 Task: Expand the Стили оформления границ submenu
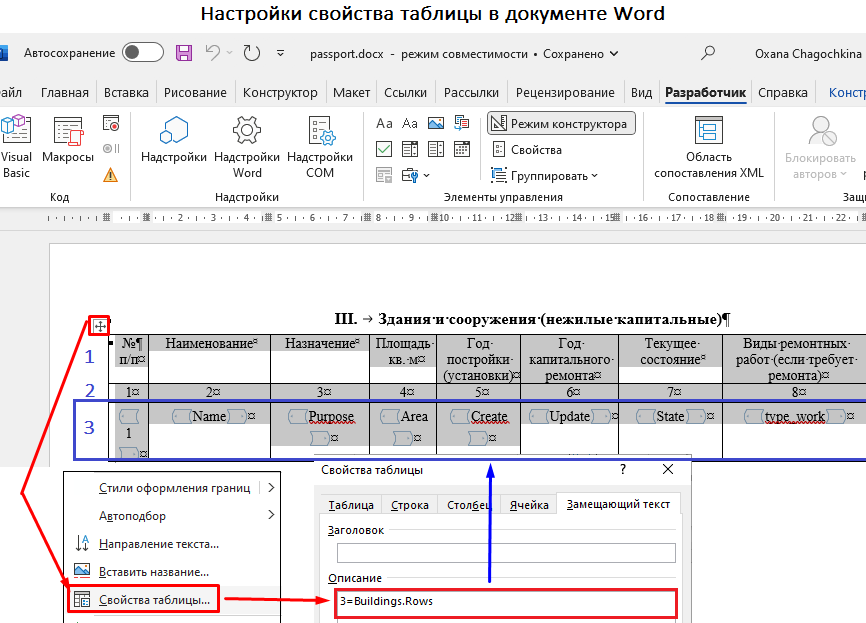tap(271, 488)
